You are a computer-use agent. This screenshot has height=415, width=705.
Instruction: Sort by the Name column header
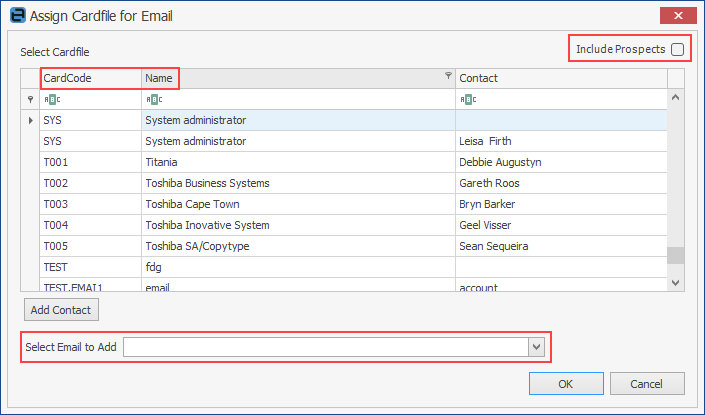tap(298, 78)
